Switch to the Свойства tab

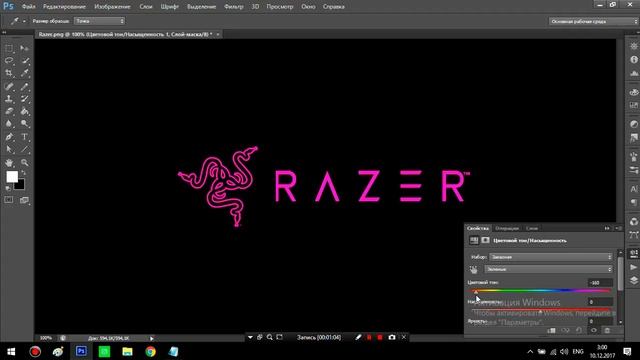coord(478,228)
